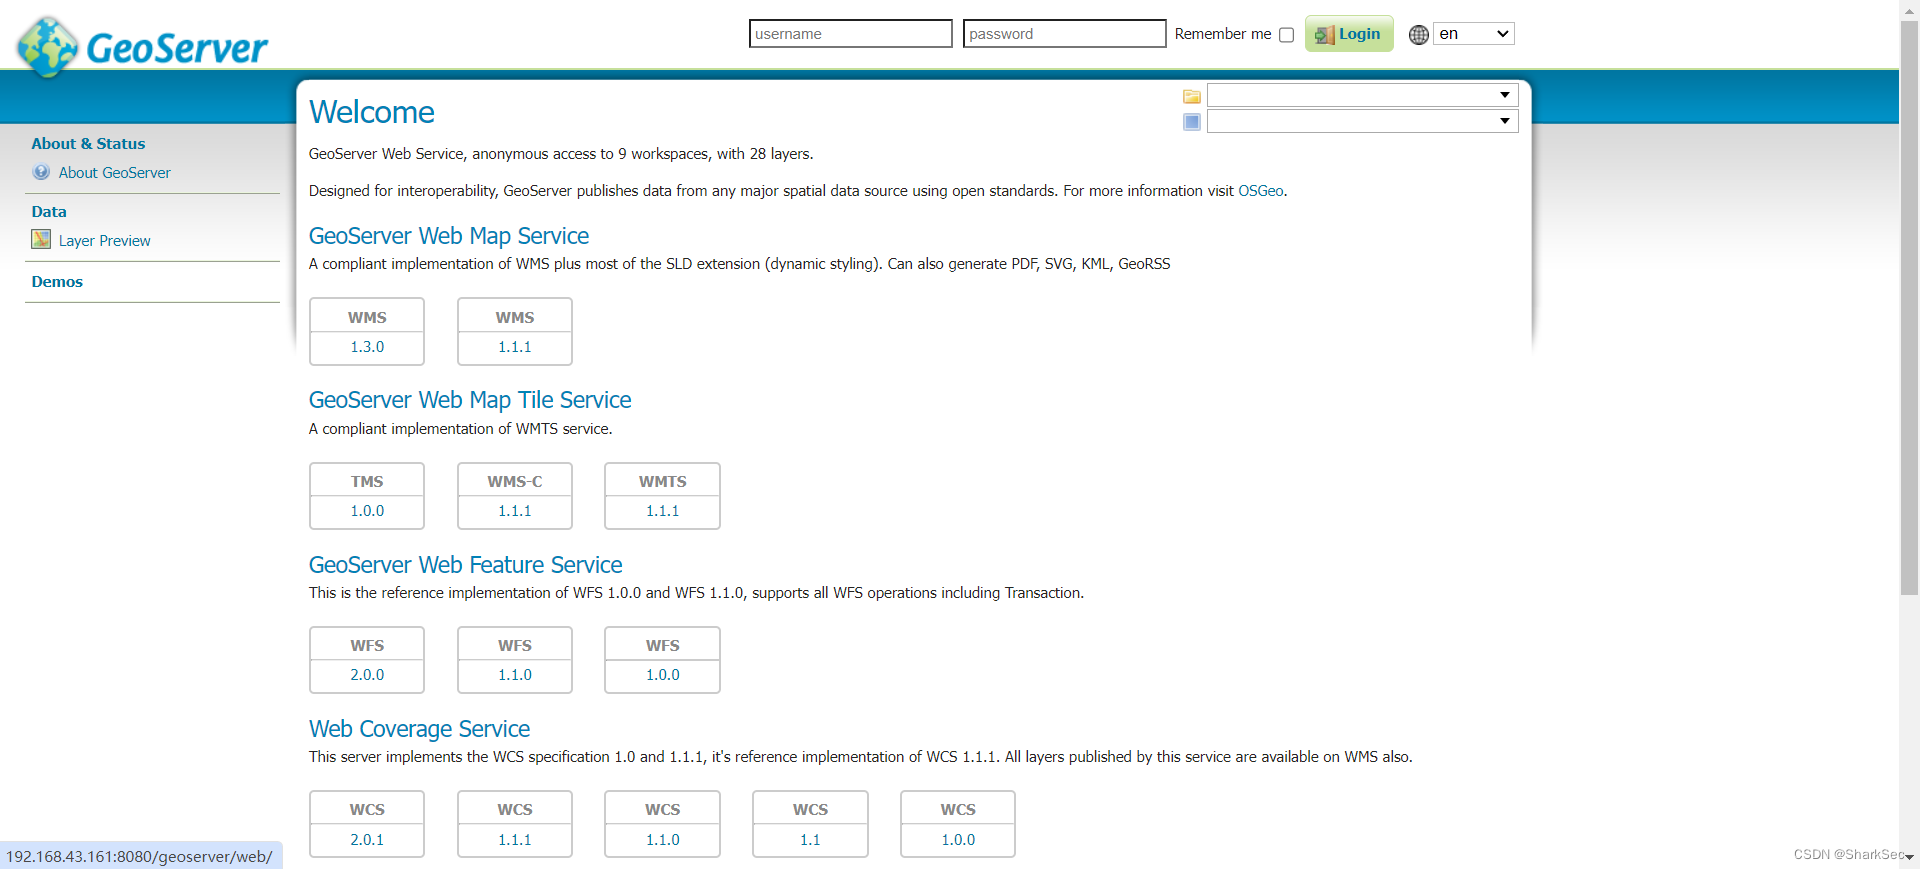Visit the OSGeo link
Viewport: 1920px width, 869px height.
1260,191
